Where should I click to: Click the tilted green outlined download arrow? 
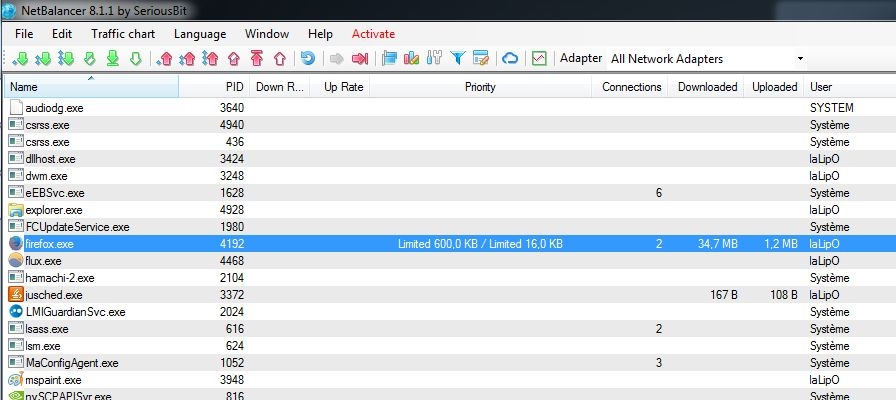(x=90, y=58)
